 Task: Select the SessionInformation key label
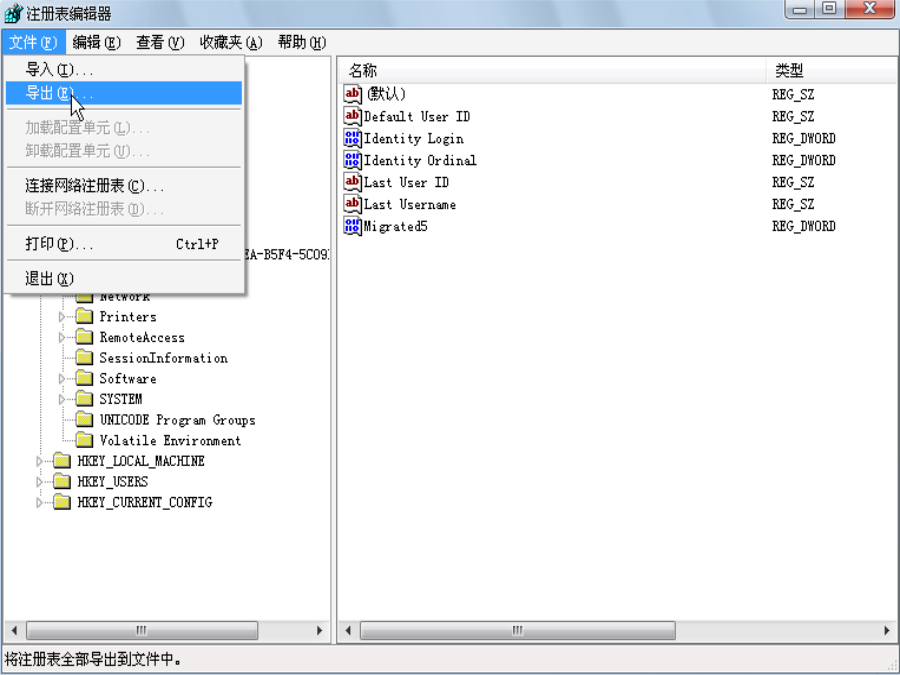pos(164,358)
